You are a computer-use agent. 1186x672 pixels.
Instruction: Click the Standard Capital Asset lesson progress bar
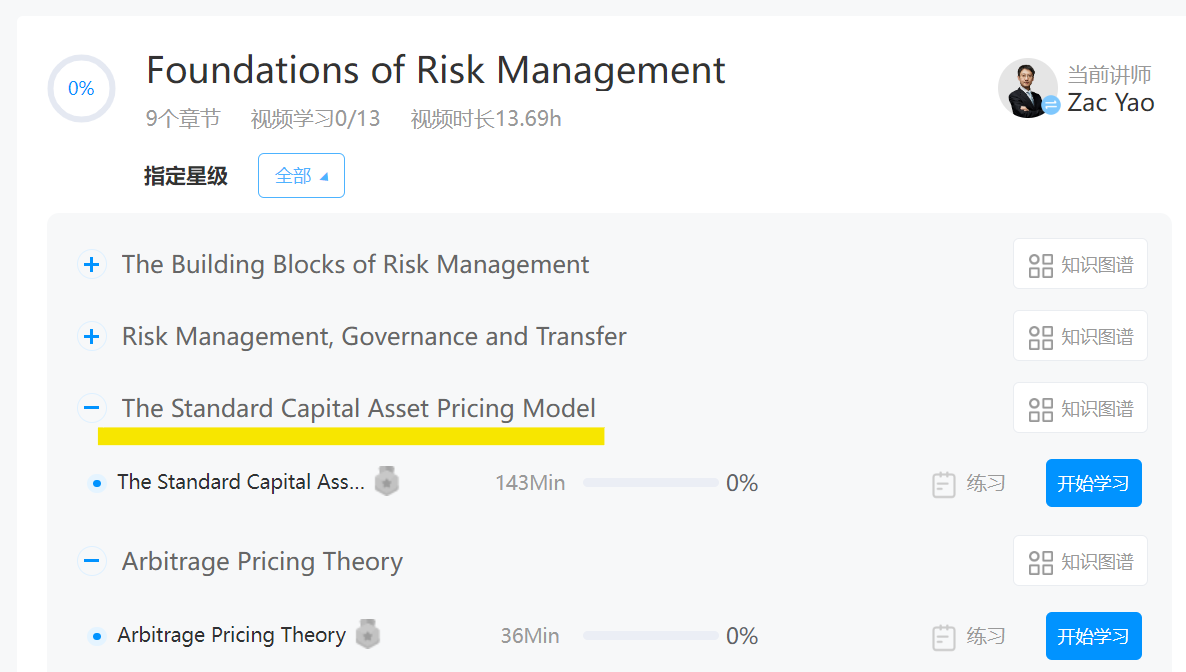(x=650, y=483)
